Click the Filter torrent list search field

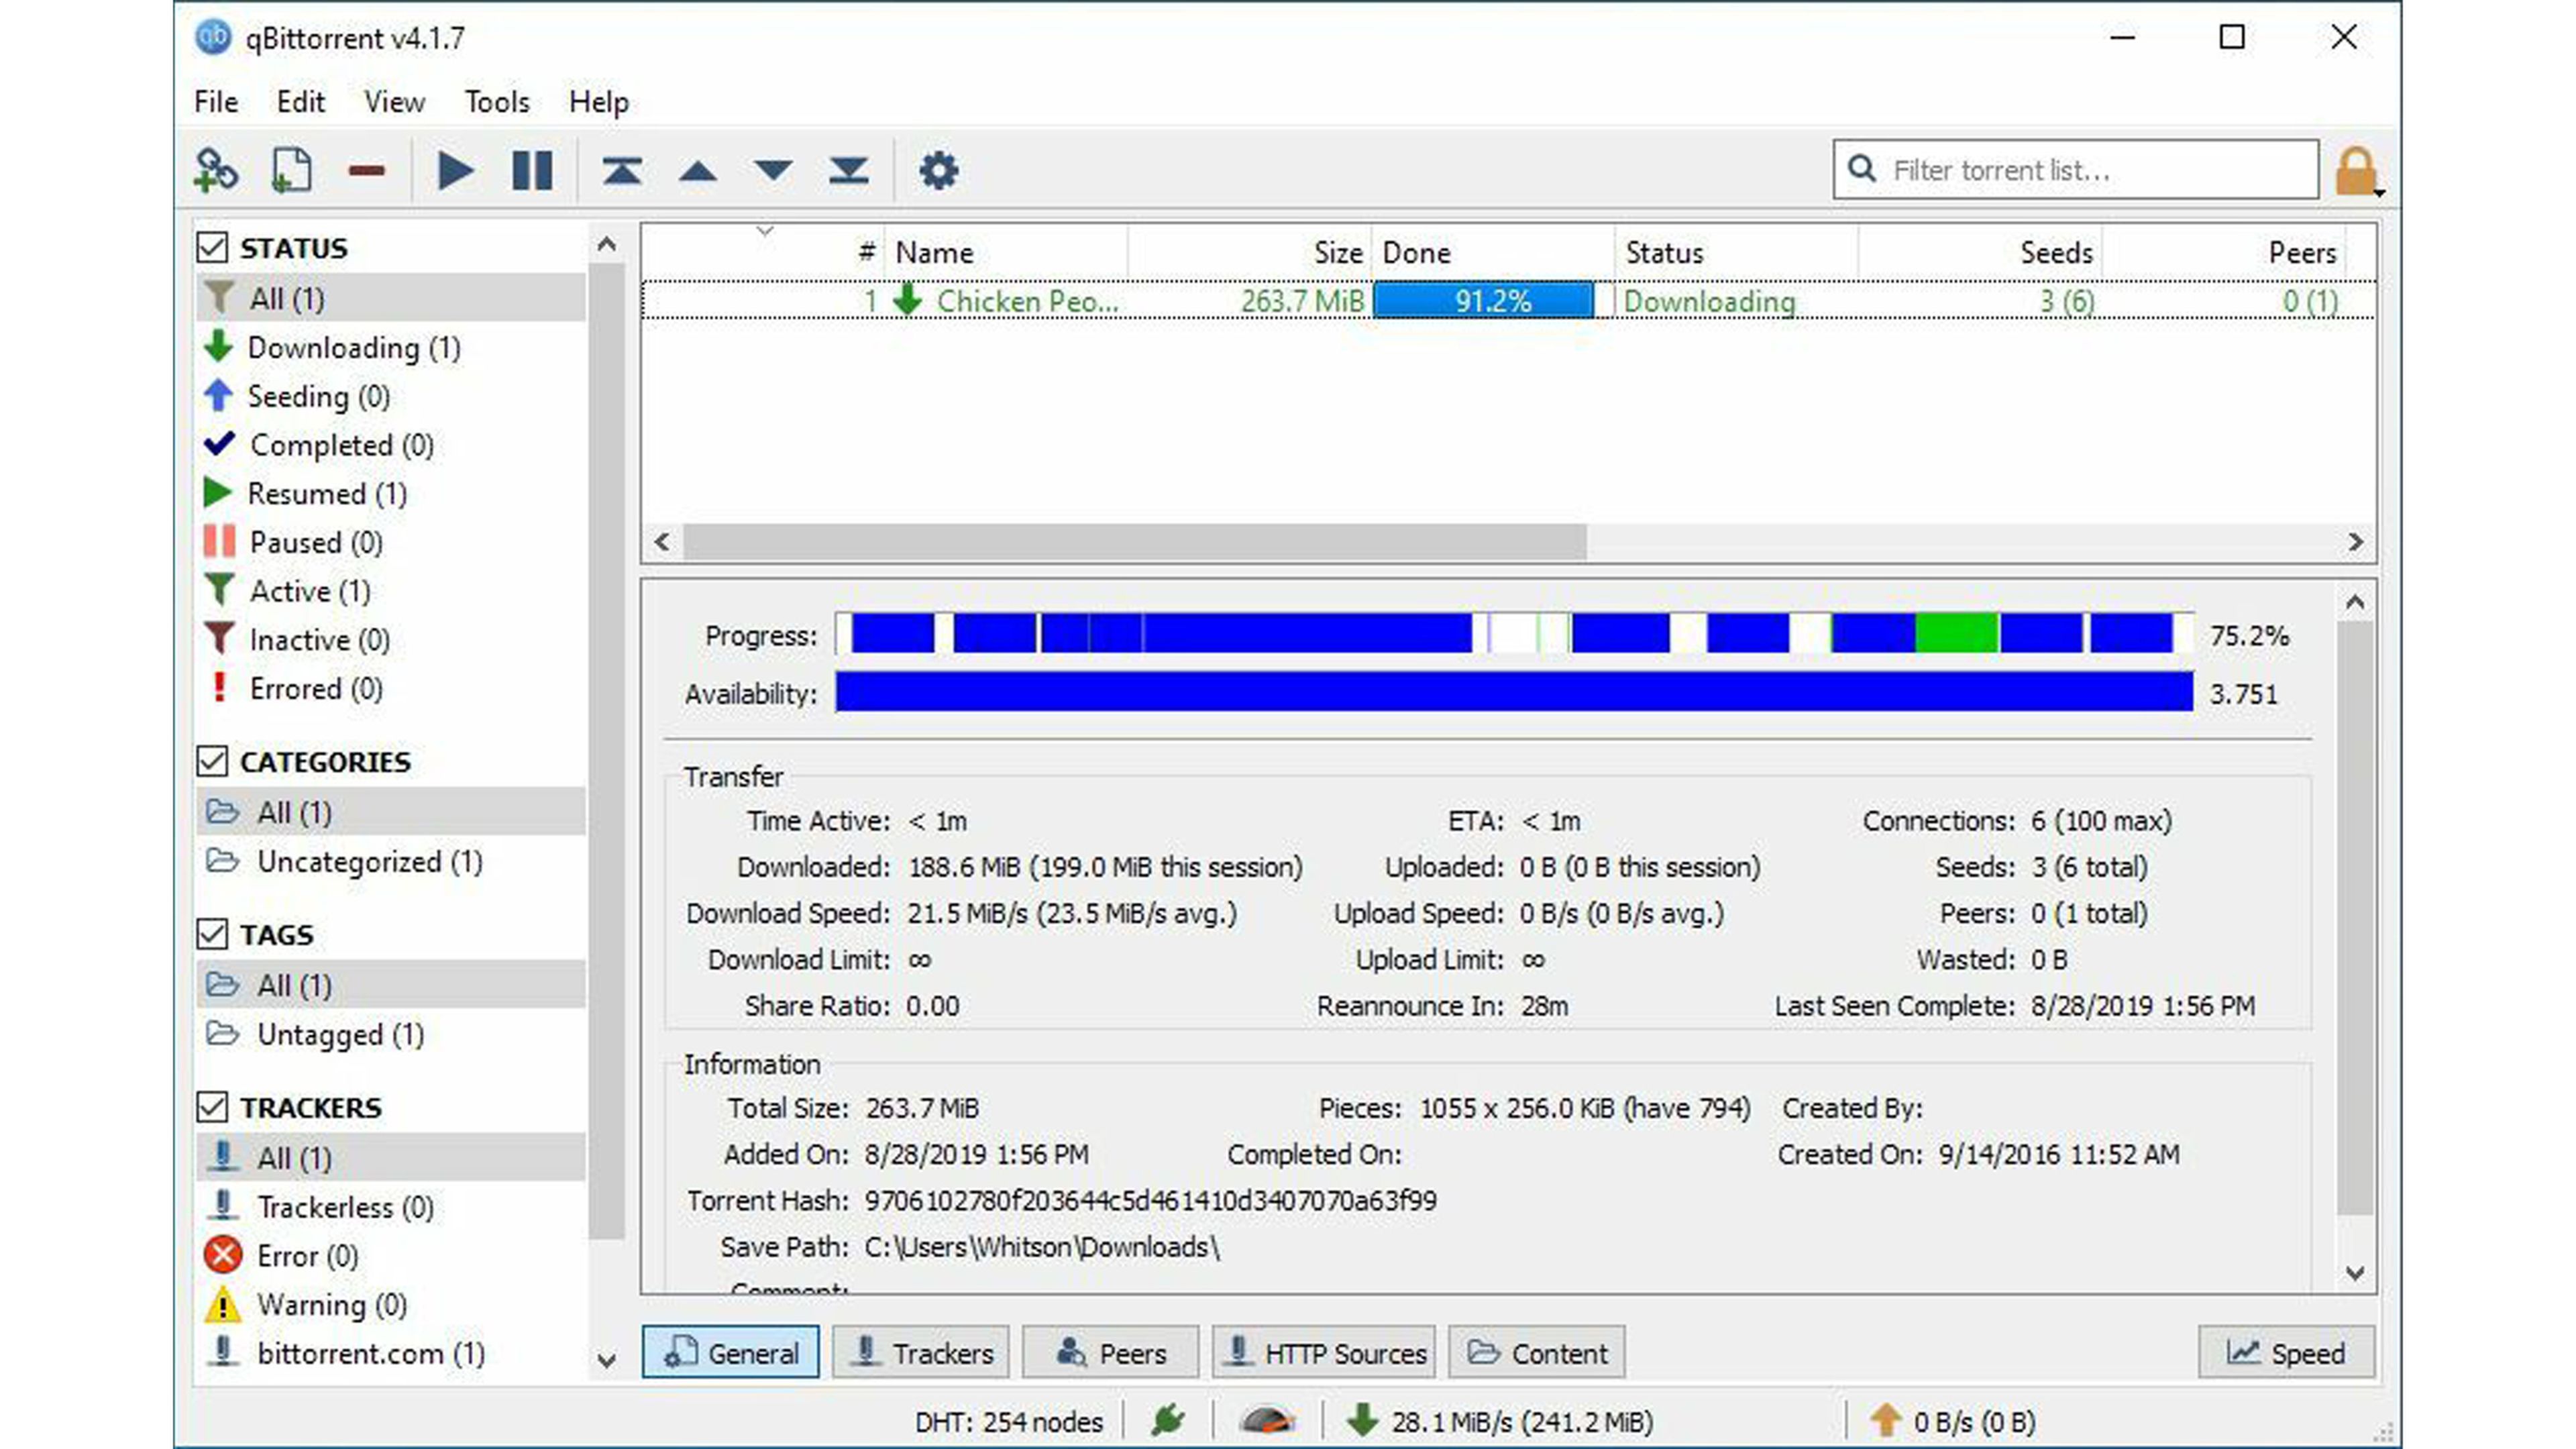[x=2076, y=170]
